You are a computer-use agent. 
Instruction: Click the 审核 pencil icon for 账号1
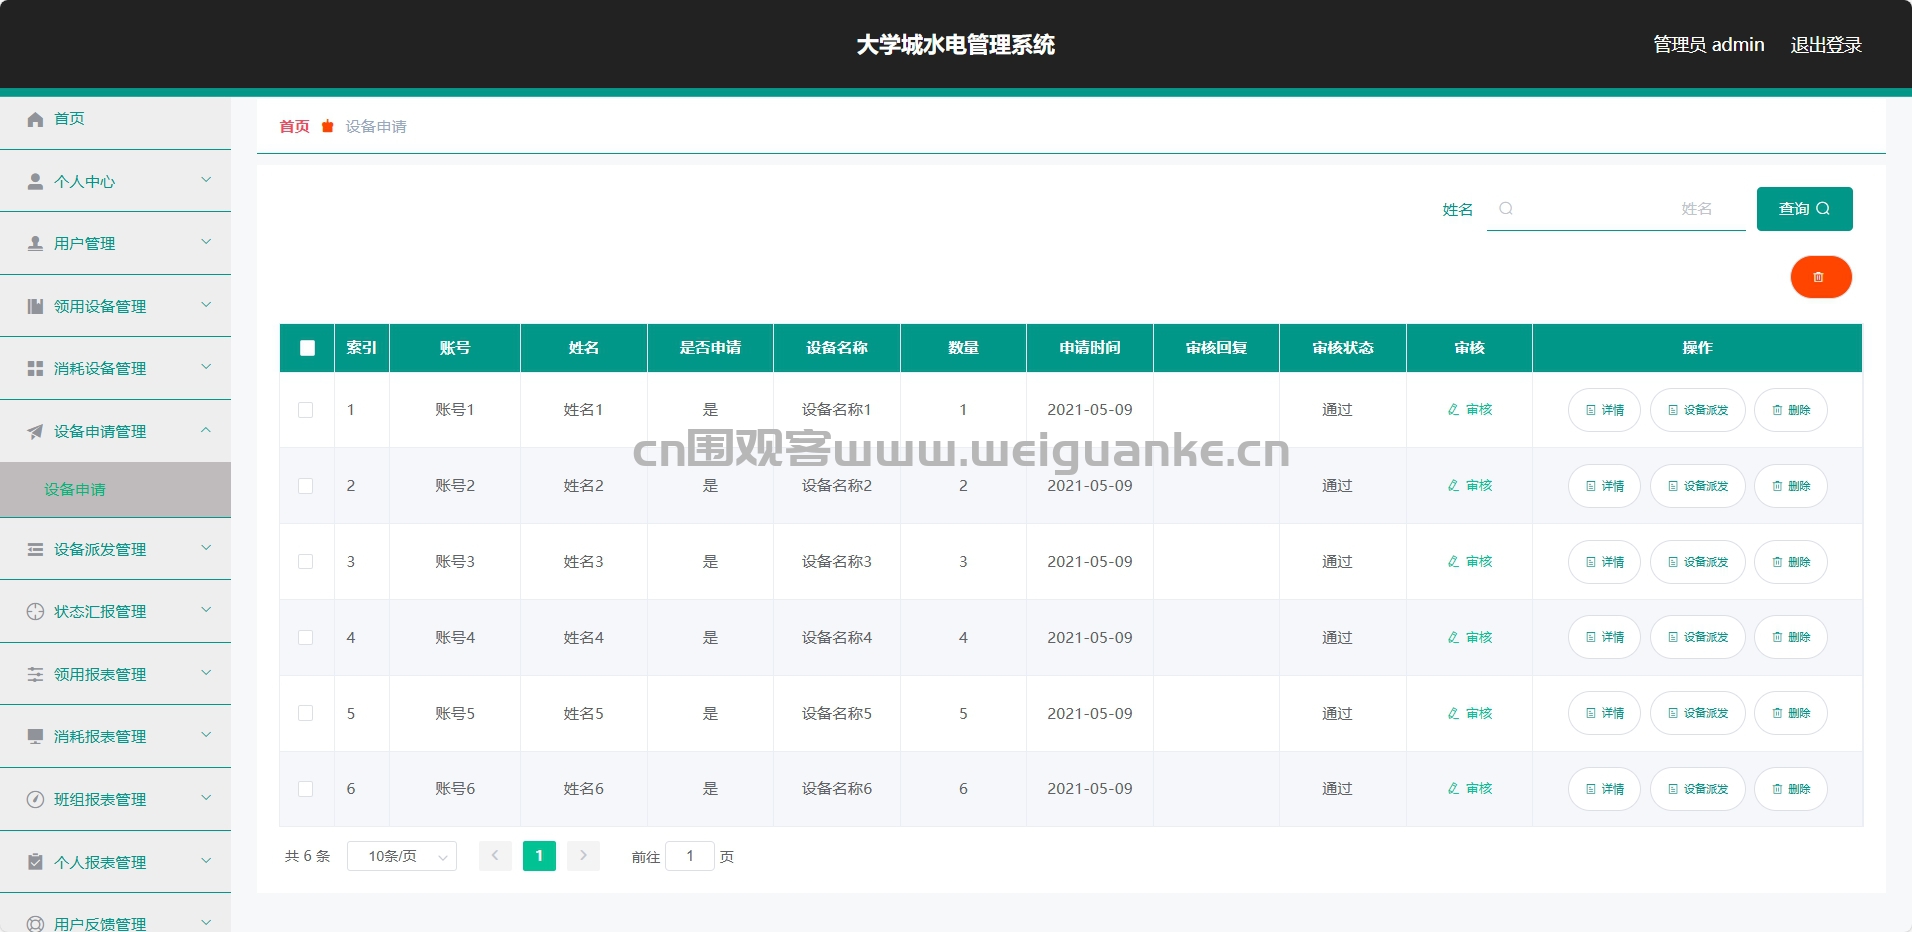[x=1453, y=410]
